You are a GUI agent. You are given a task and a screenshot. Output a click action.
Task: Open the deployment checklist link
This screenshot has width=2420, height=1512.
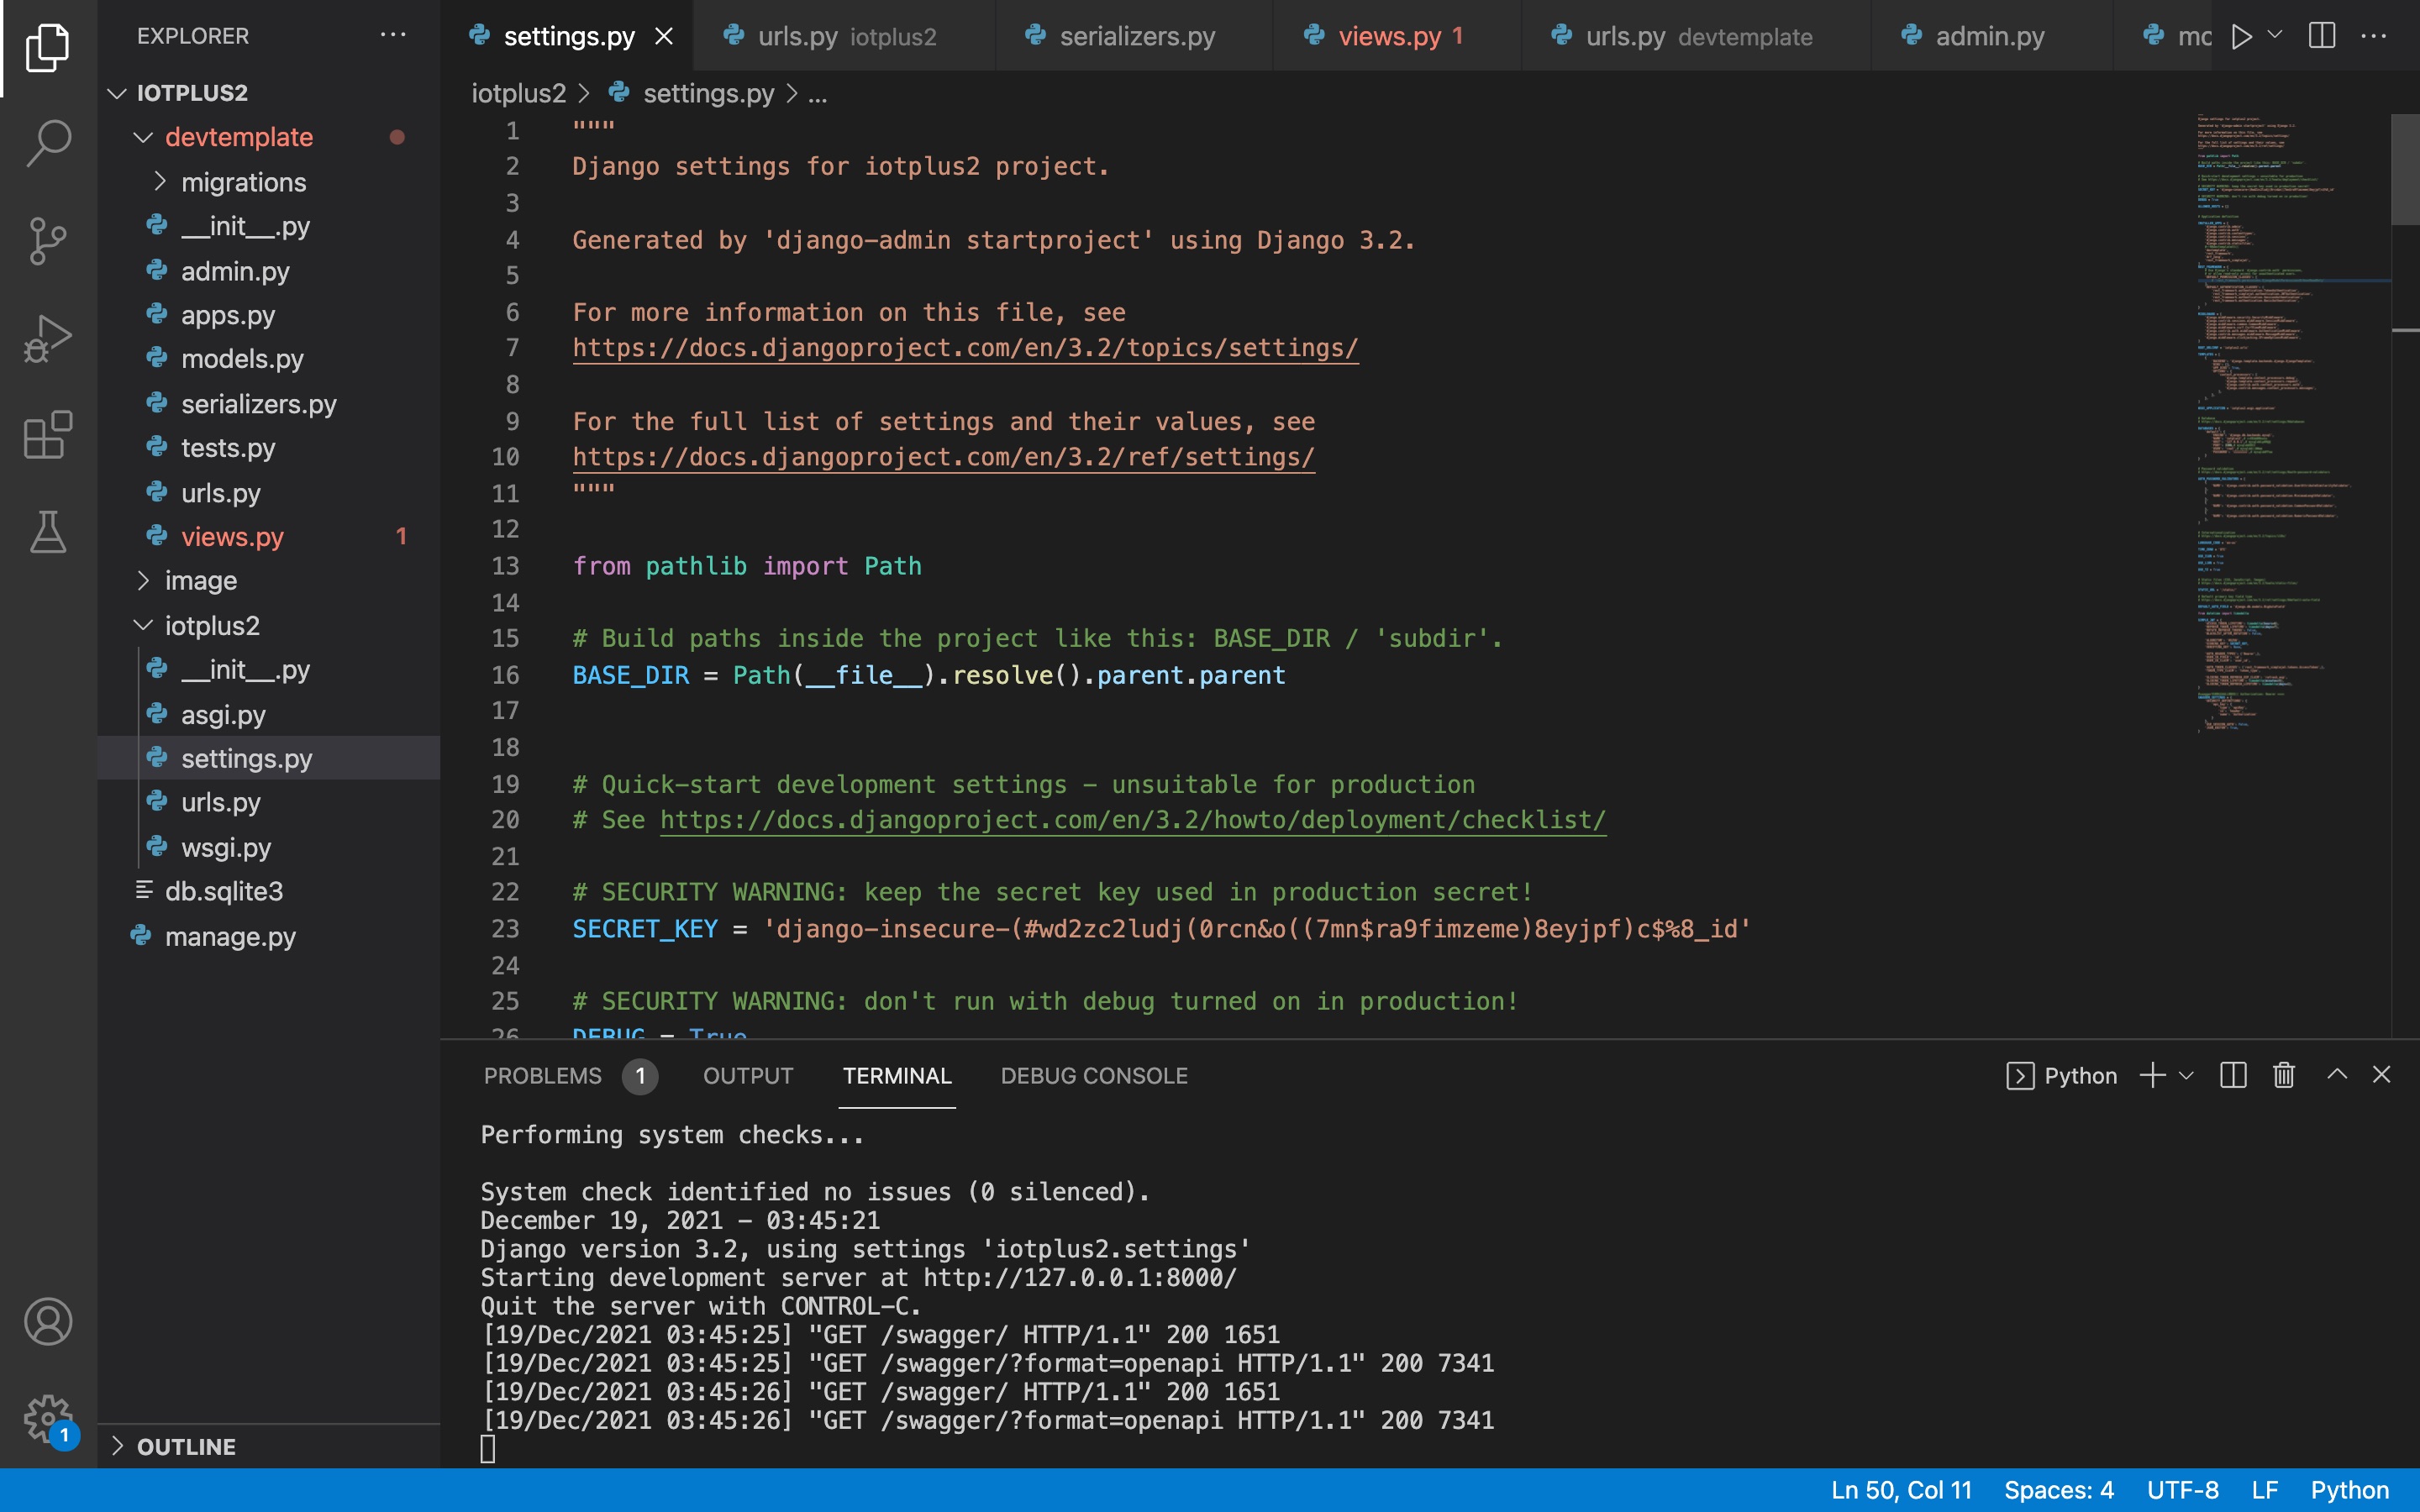coord(1133,820)
